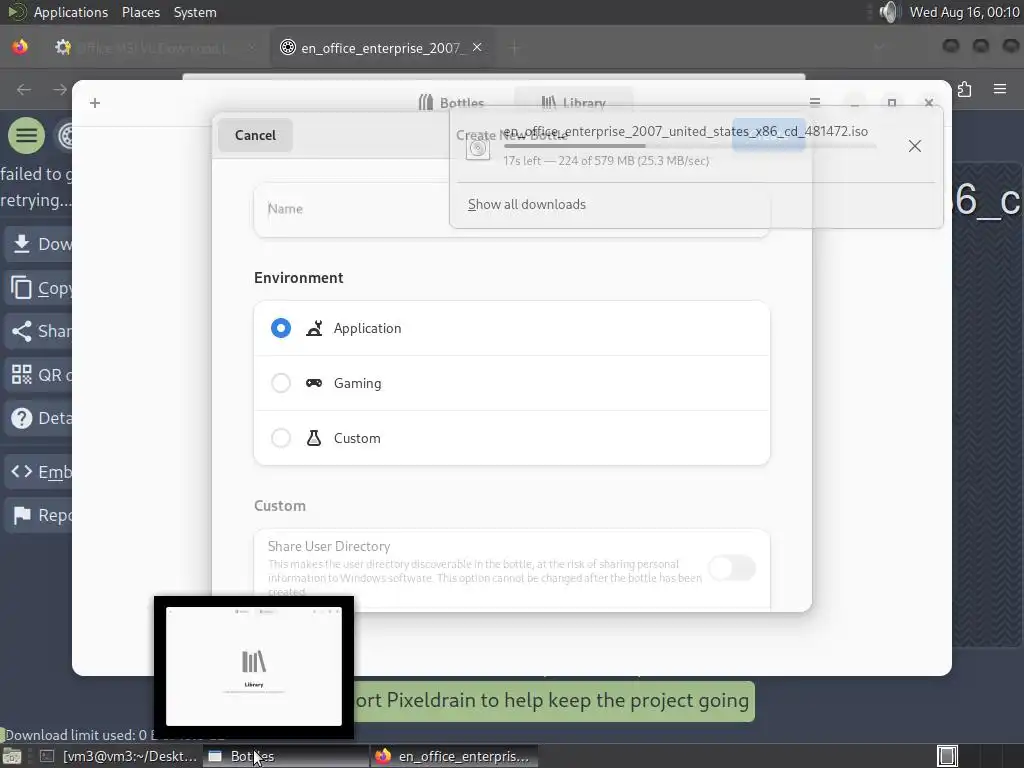Open the Firefox extensions puzzle icon
The height and width of the screenshot is (768, 1024).
(x=965, y=89)
